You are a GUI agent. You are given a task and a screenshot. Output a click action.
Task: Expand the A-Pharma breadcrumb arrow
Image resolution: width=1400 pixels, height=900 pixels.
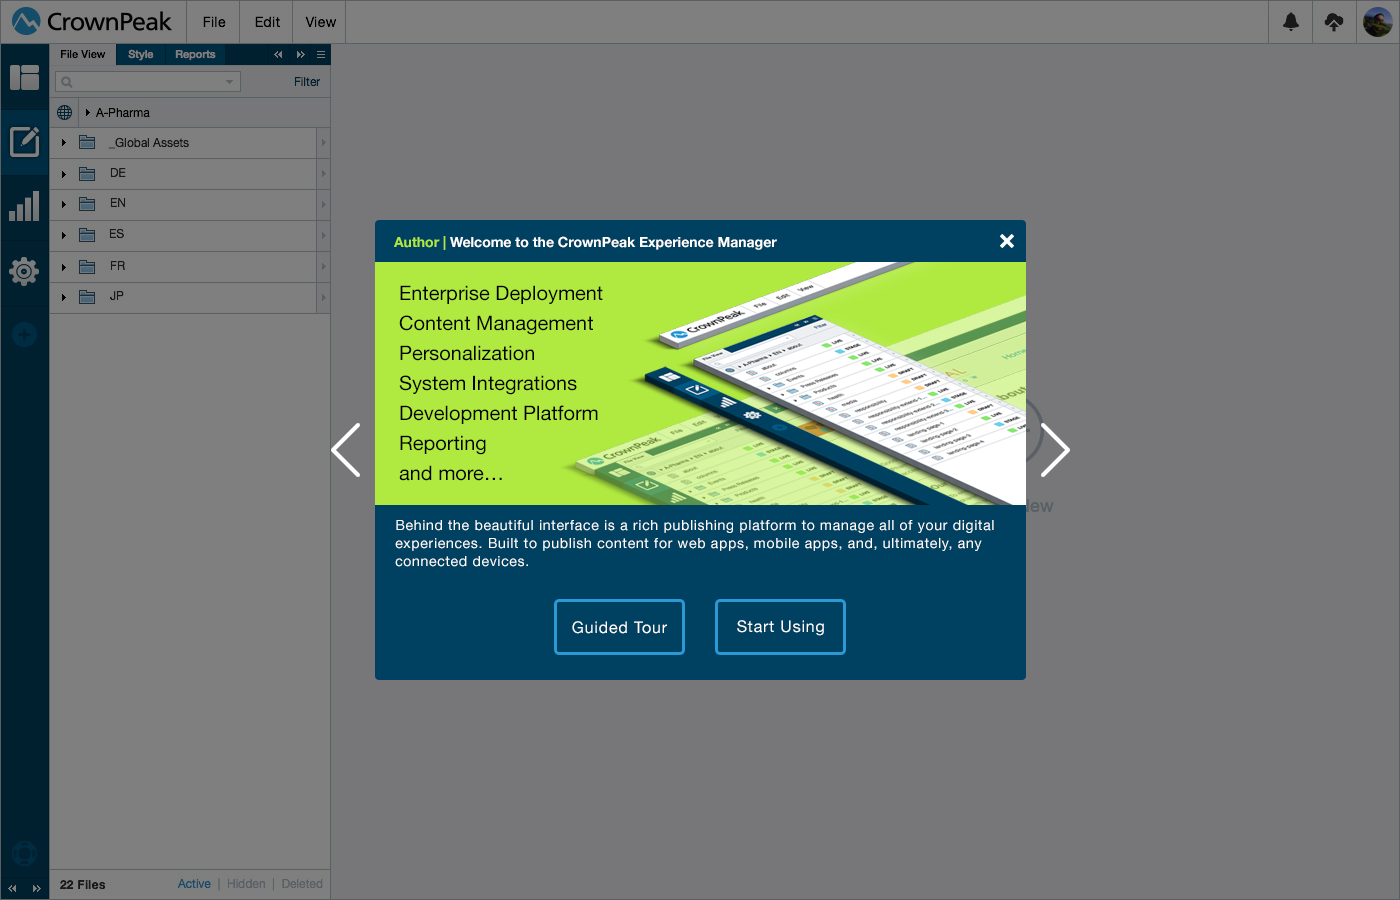[88, 113]
